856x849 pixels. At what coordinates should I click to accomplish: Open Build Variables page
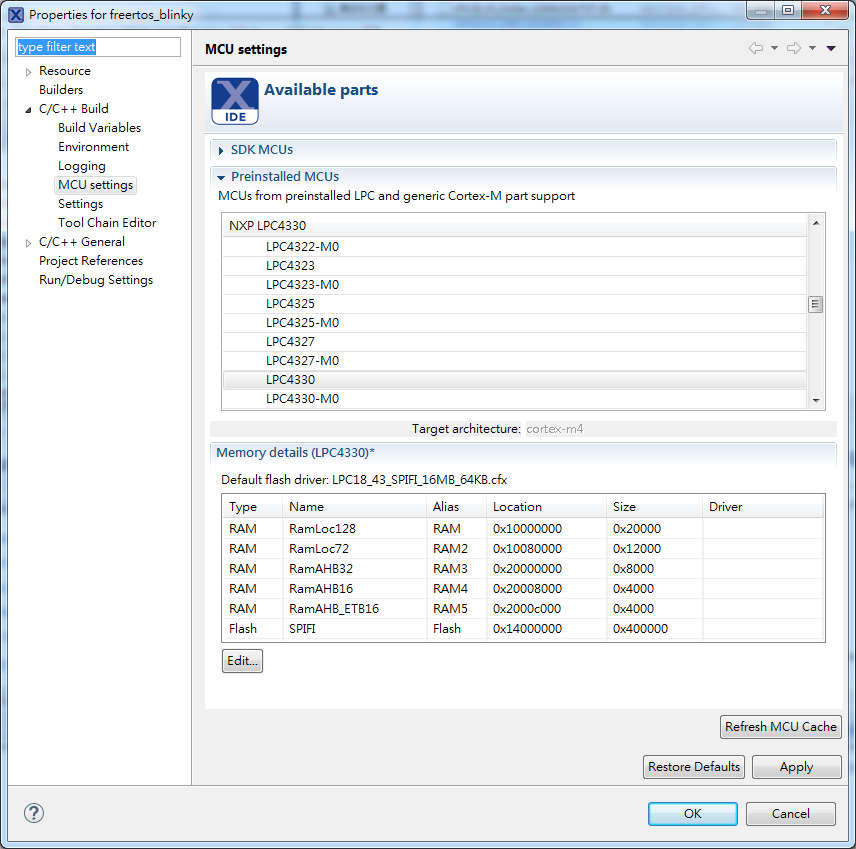[x=99, y=128]
